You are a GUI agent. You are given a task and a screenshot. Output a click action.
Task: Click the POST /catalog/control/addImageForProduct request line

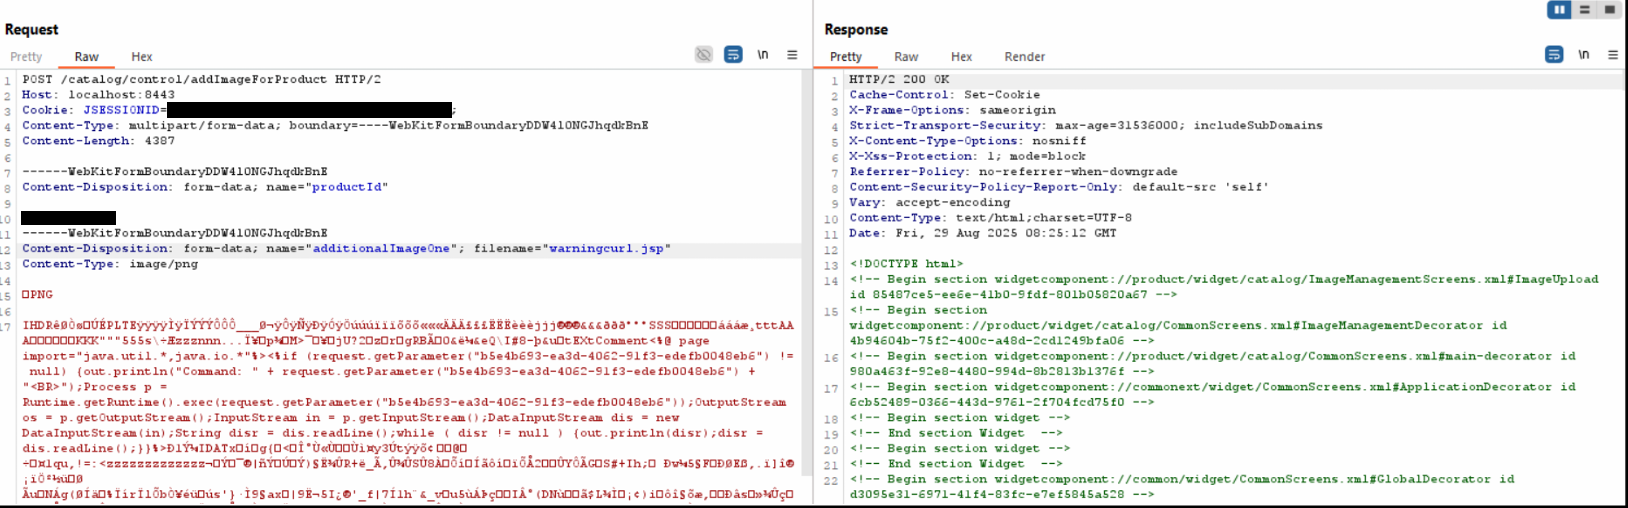coord(202,79)
